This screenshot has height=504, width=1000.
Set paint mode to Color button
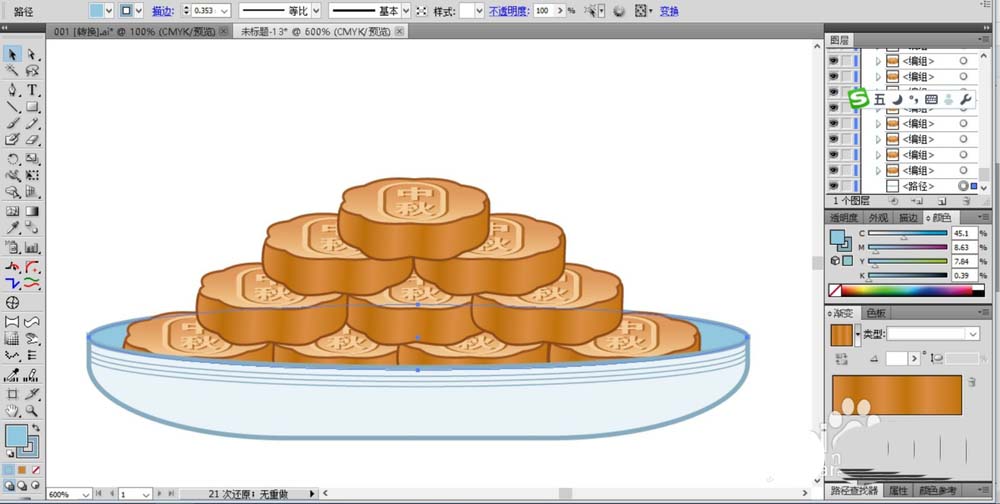pyautogui.click(x=8, y=470)
